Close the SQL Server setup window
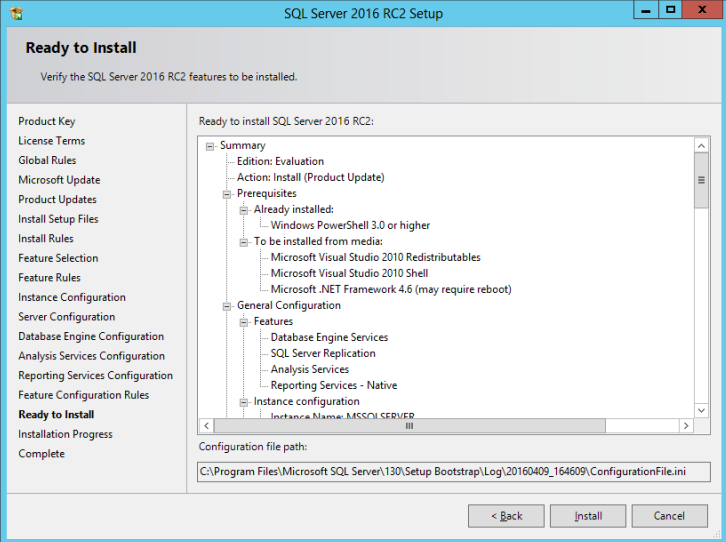The height and width of the screenshot is (542, 726). click(702, 10)
